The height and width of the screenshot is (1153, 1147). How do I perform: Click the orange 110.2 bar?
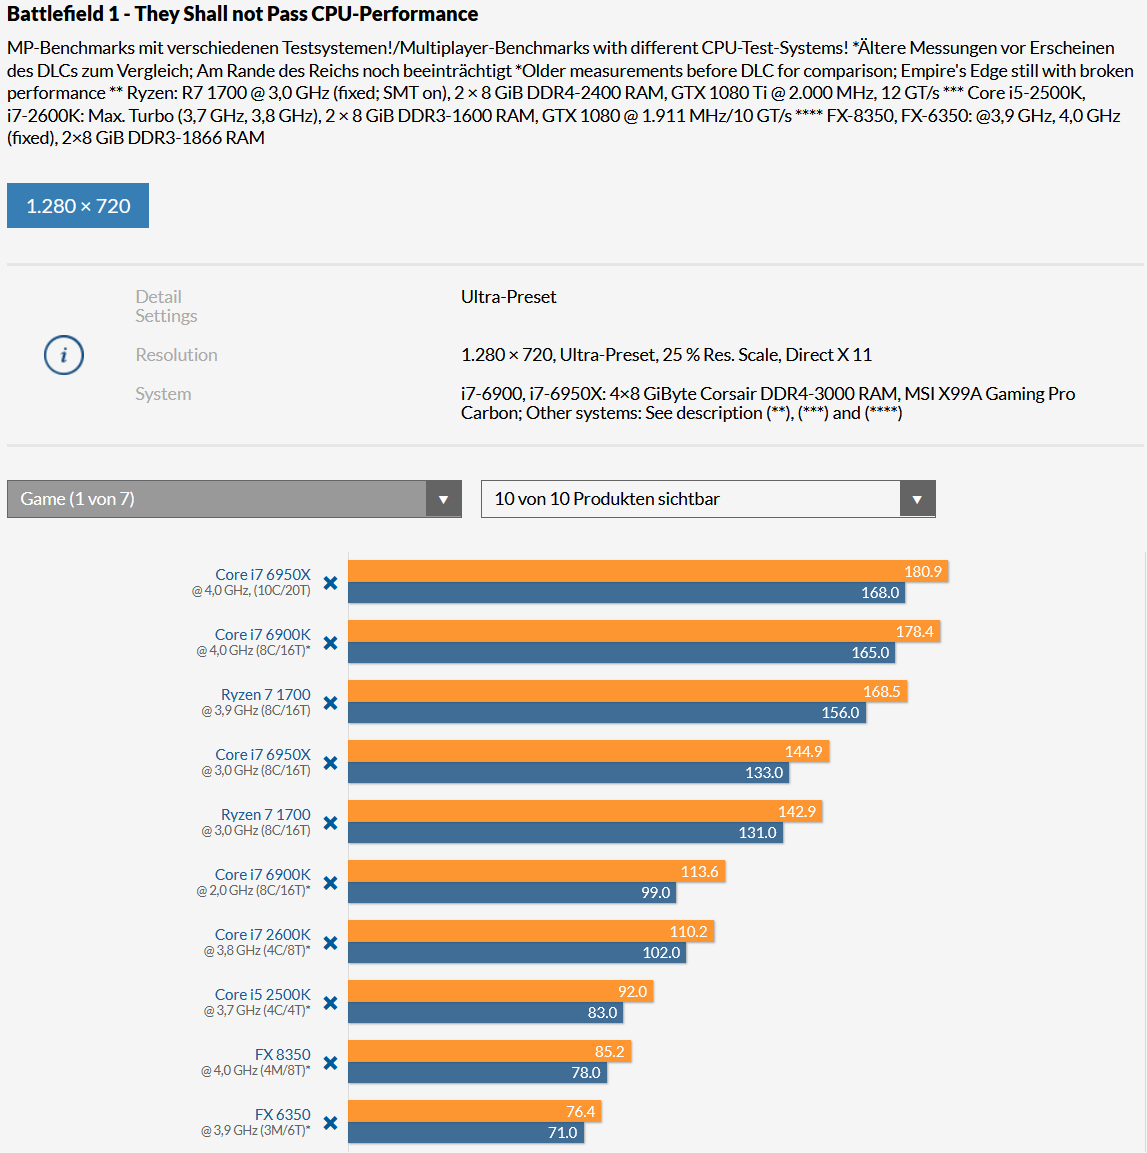click(x=531, y=932)
